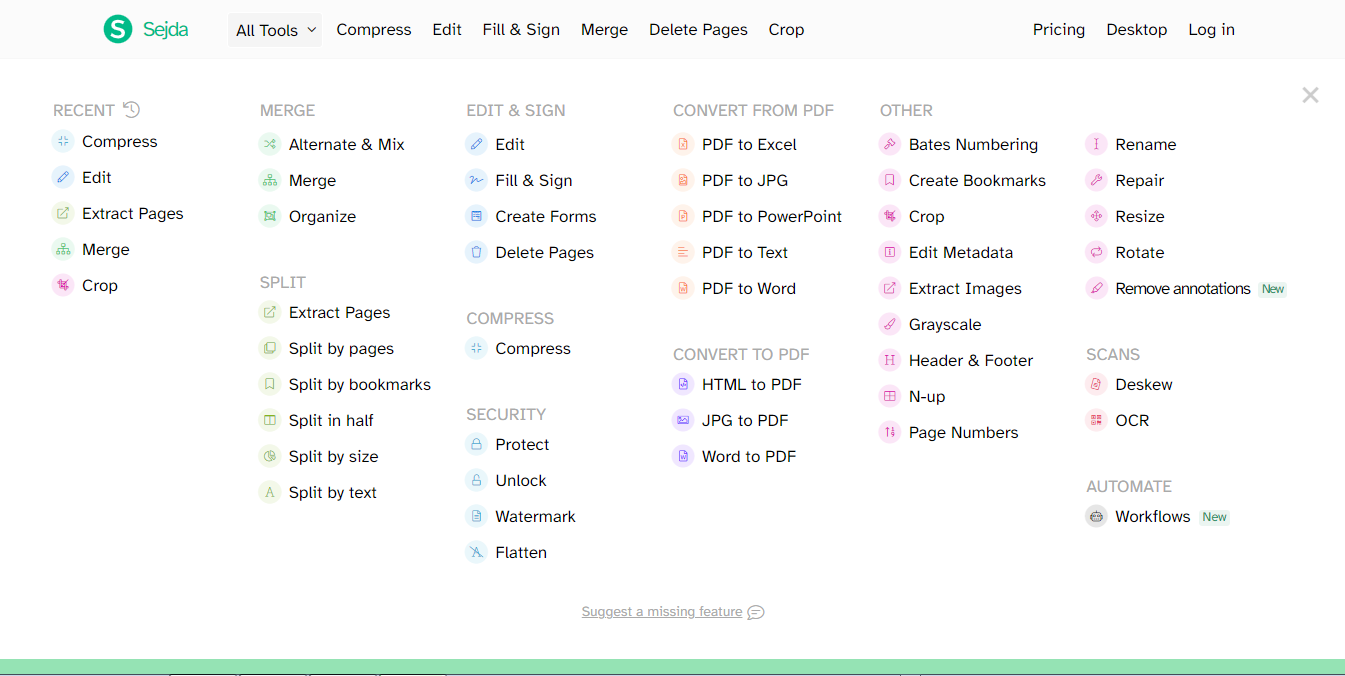Open Edit in the top navigation
The width and height of the screenshot is (1345, 676).
447,30
